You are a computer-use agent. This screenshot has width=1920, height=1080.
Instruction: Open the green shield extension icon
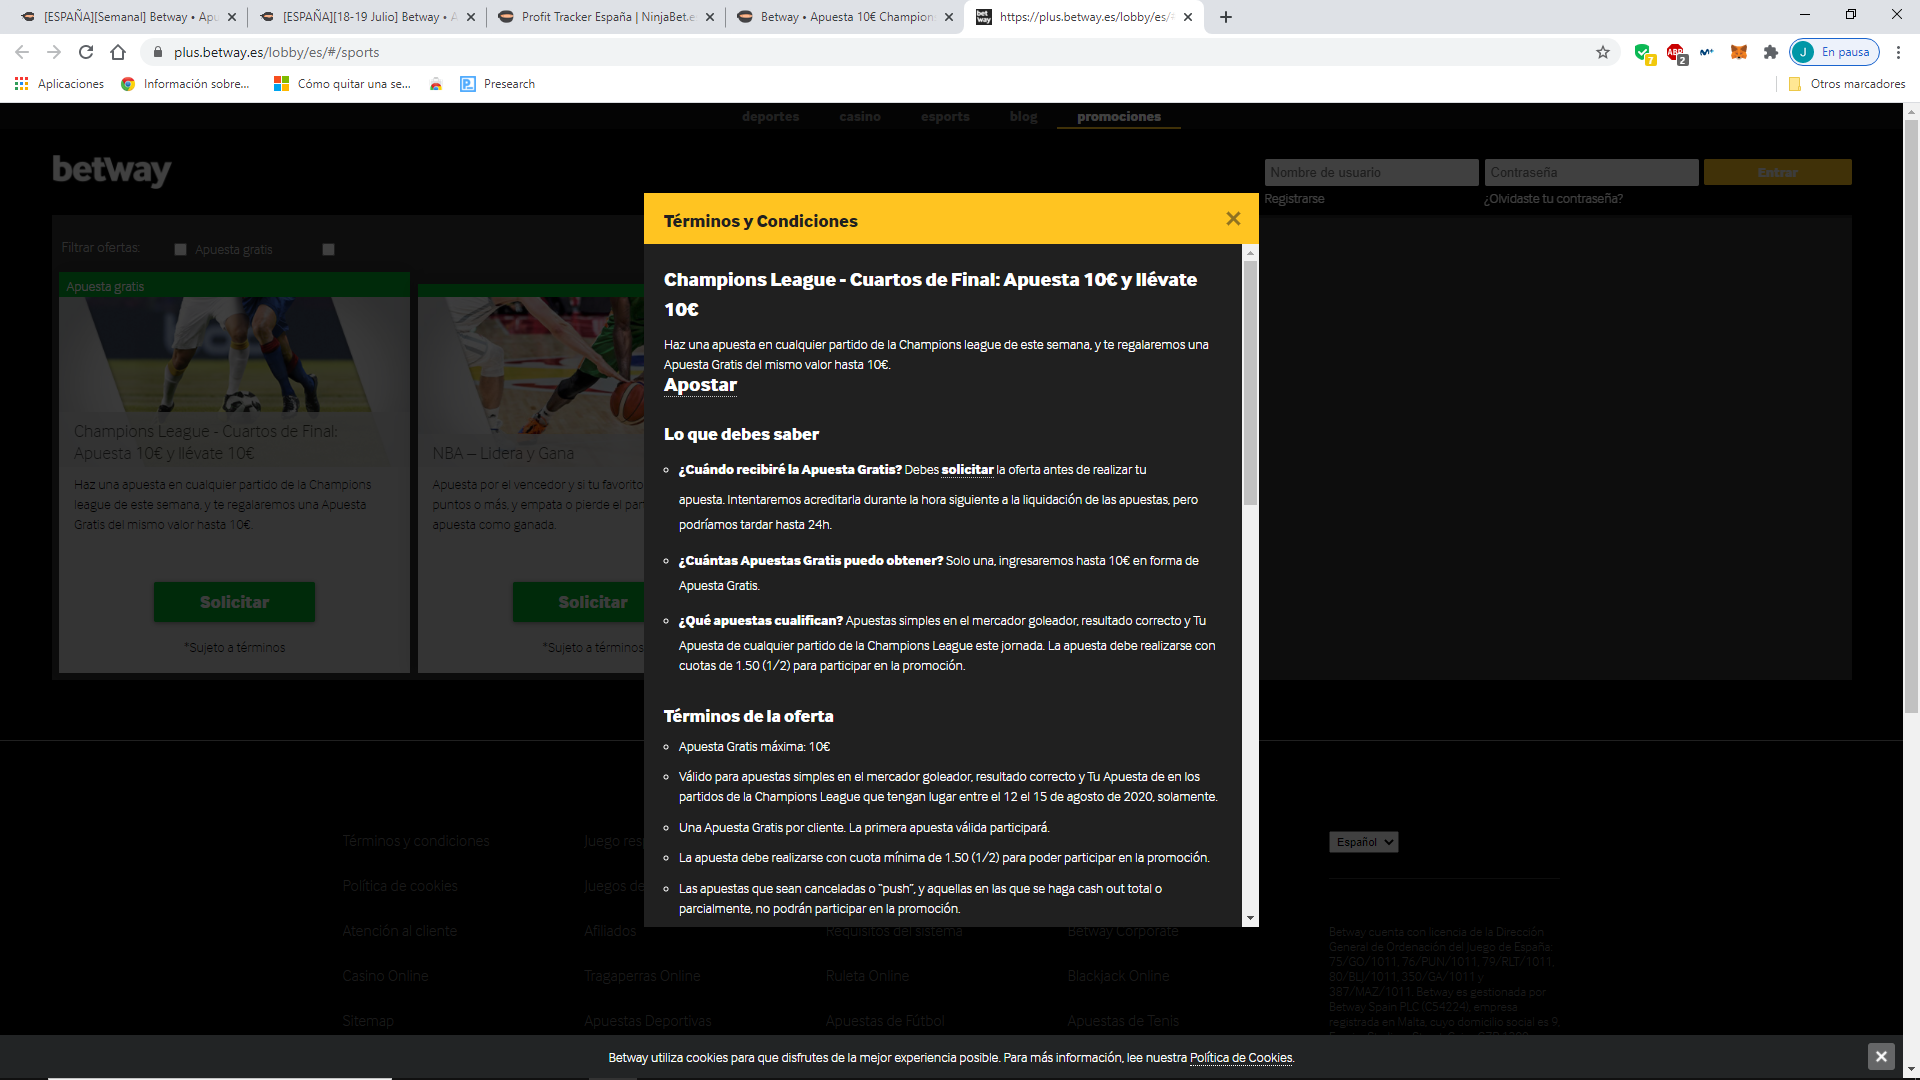[x=1643, y=53]
